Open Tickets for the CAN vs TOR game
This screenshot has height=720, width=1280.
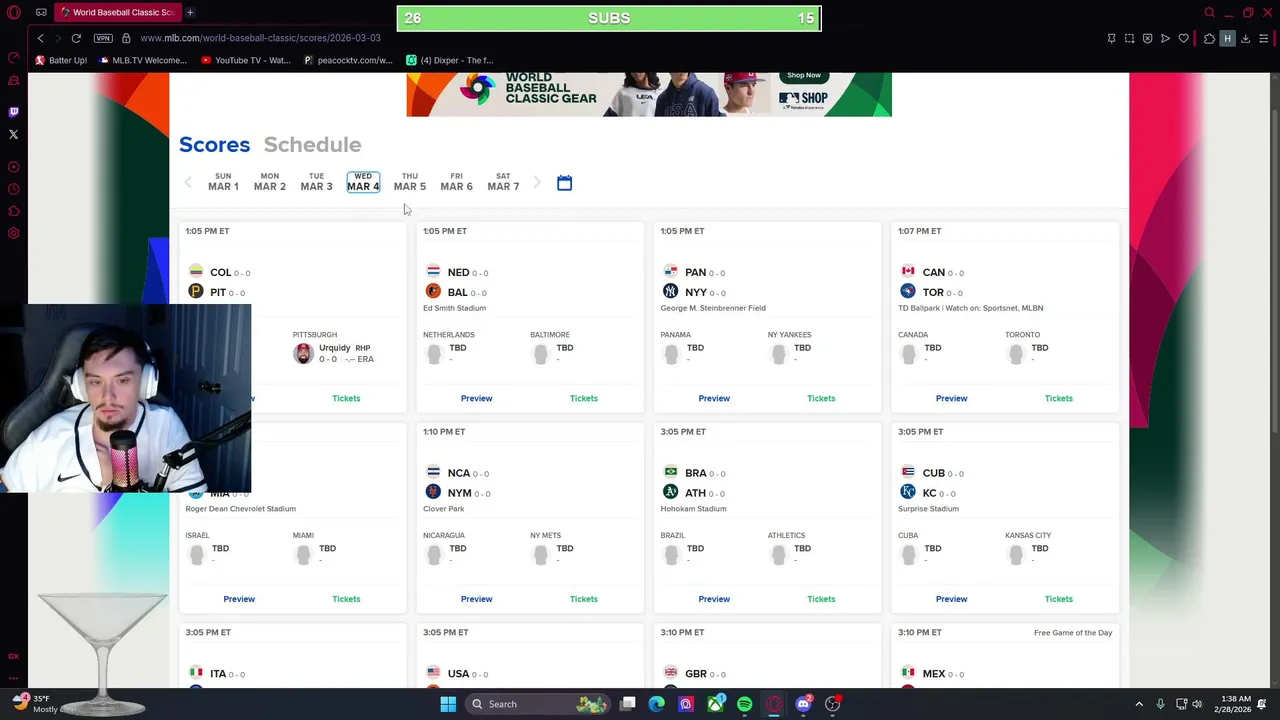point(1058,398)
